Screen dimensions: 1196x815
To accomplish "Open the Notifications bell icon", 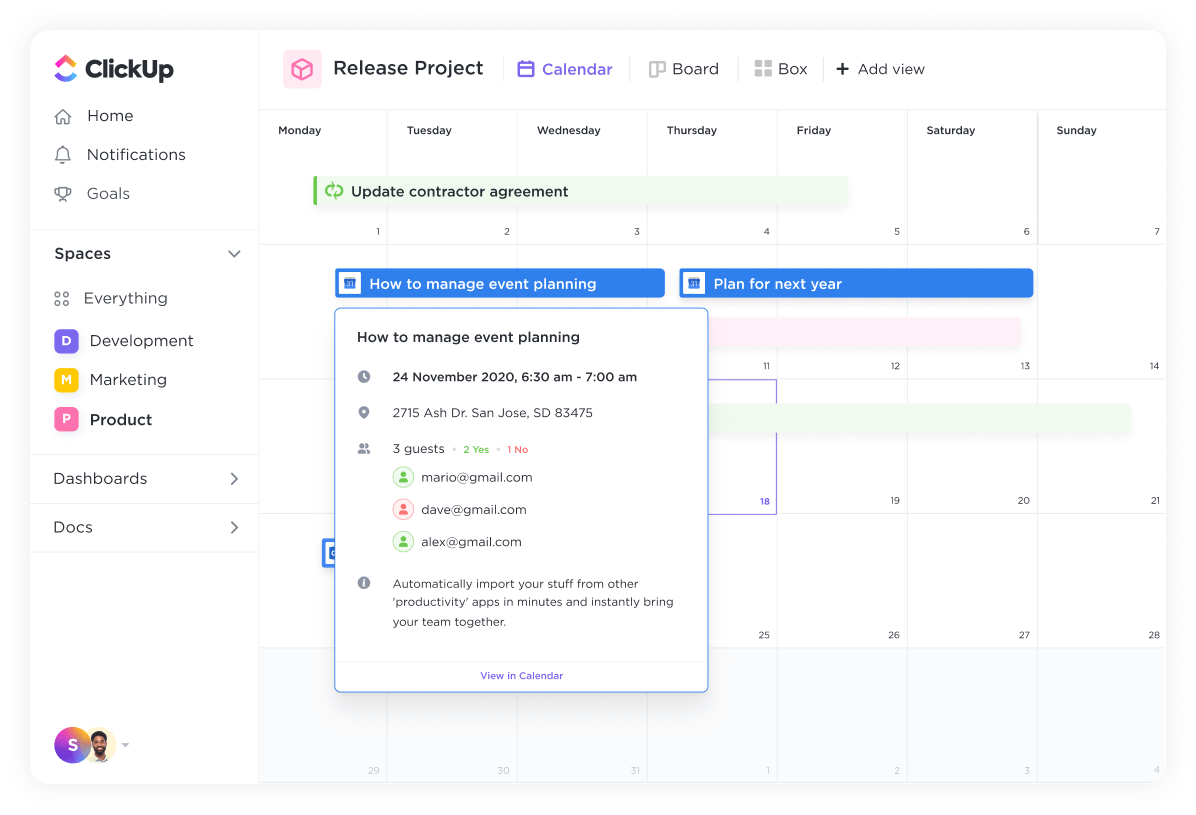I will (63, 154).
